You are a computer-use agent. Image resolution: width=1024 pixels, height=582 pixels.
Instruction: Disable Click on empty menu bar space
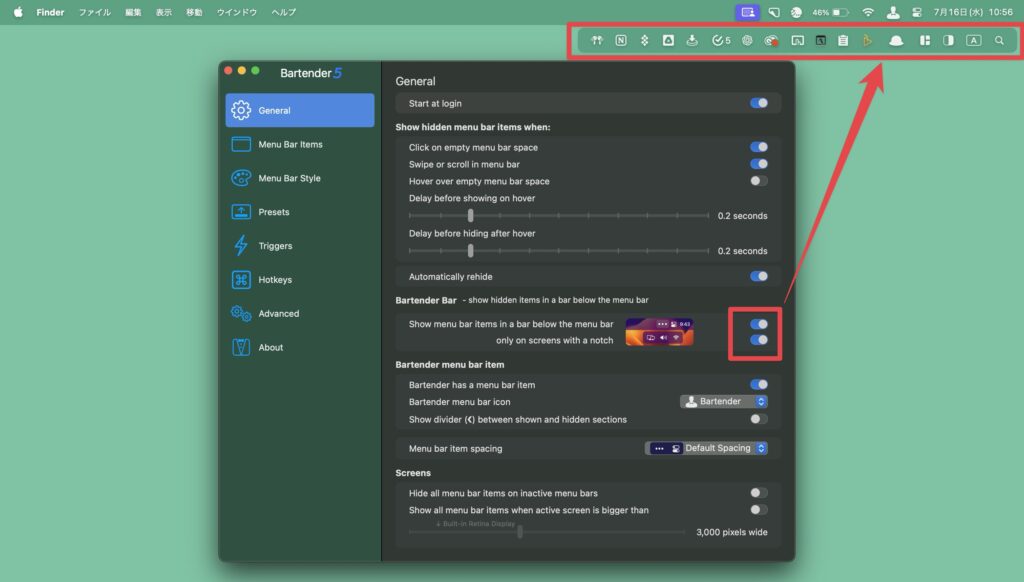(759, 147)
